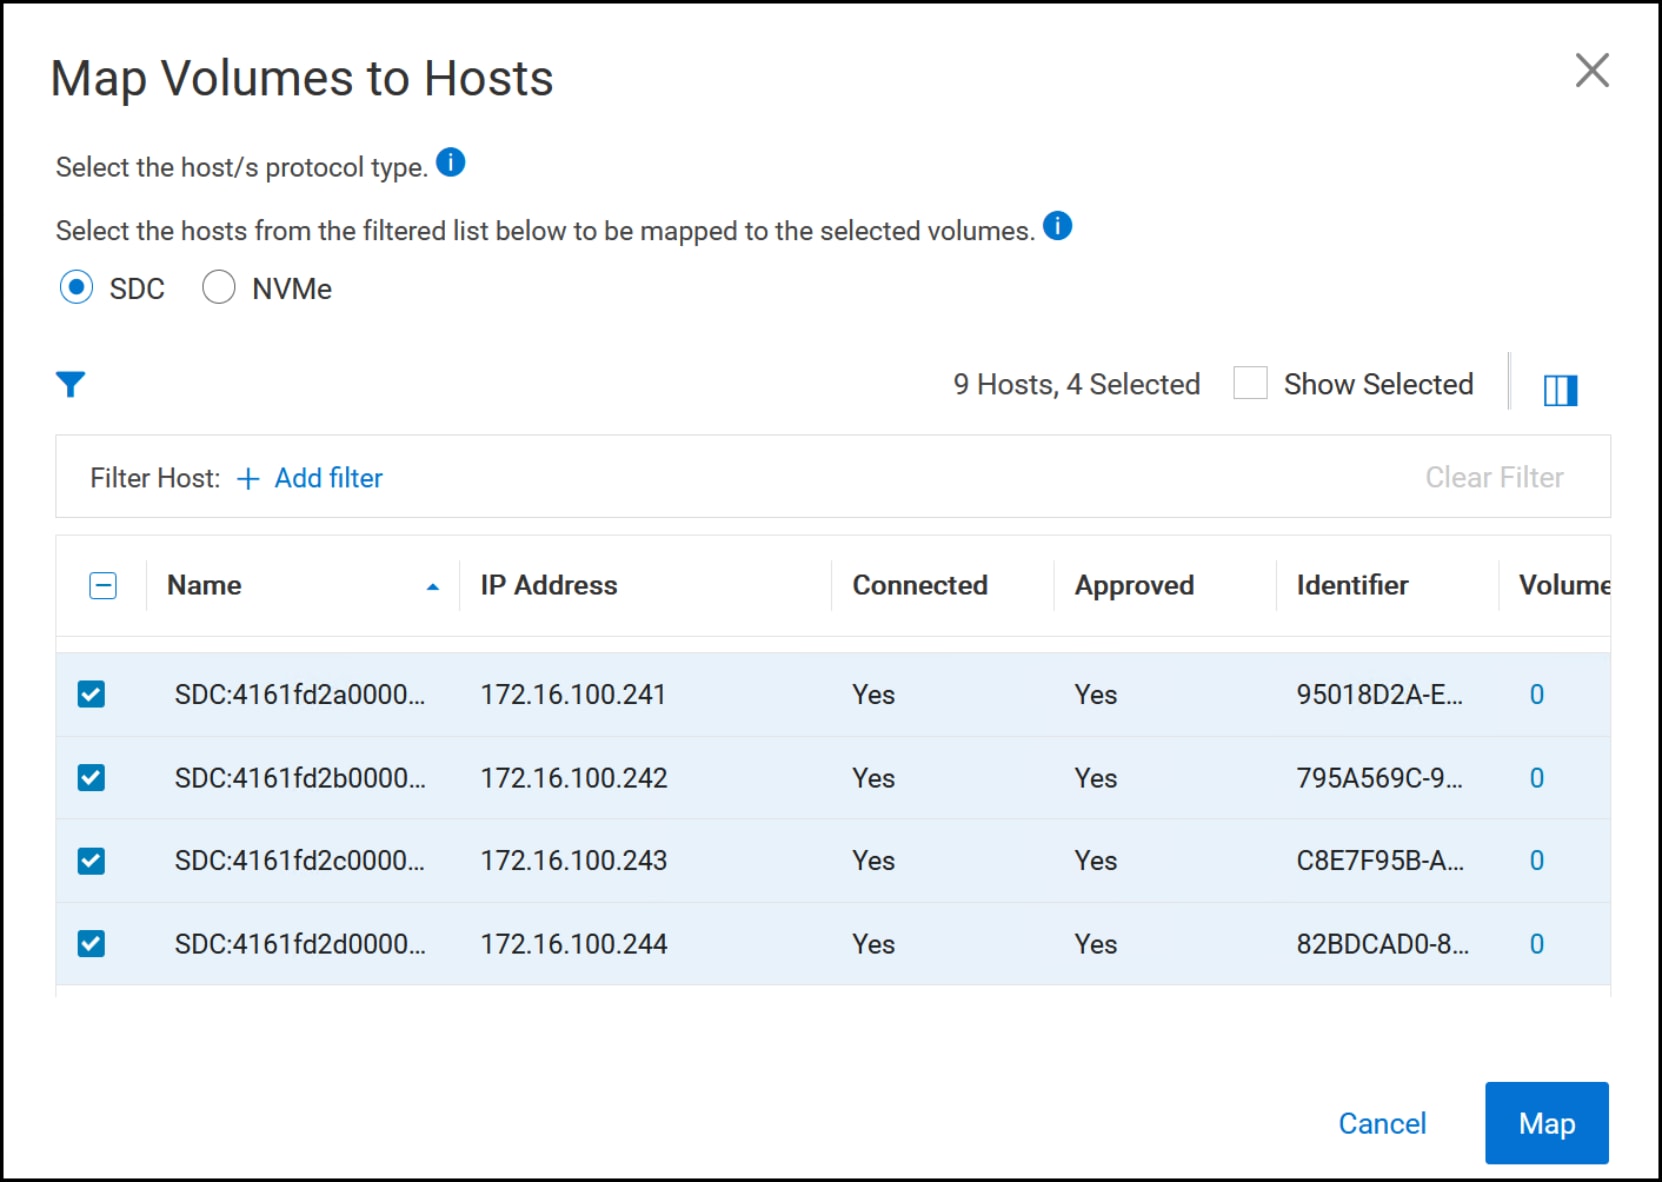
Task: Click host name SDC:4161fd2a0000...
Action: click(300, 694)
